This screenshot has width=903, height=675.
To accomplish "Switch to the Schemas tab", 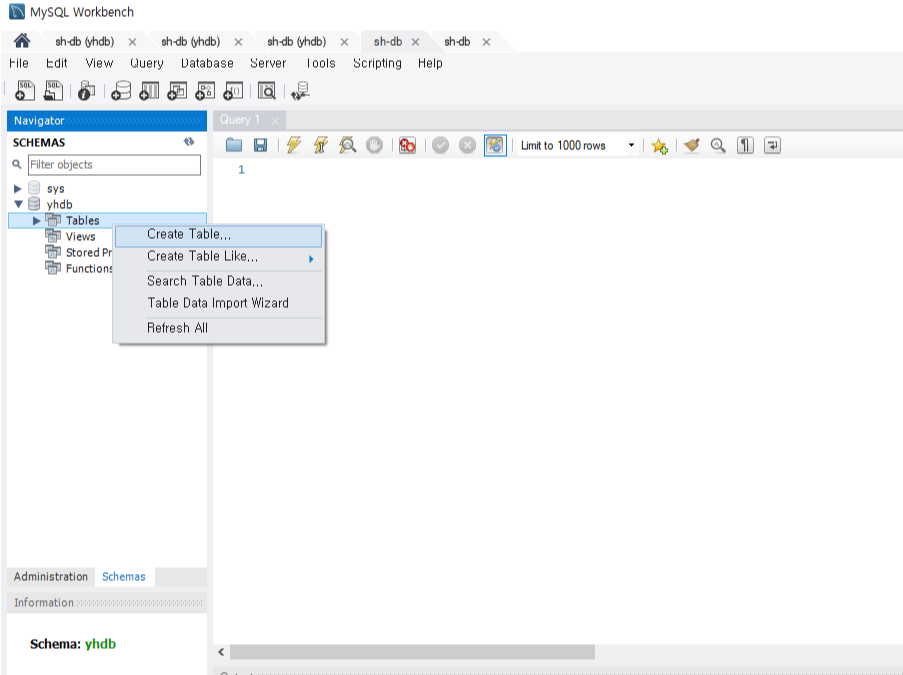I will click(x=124, y=577).
